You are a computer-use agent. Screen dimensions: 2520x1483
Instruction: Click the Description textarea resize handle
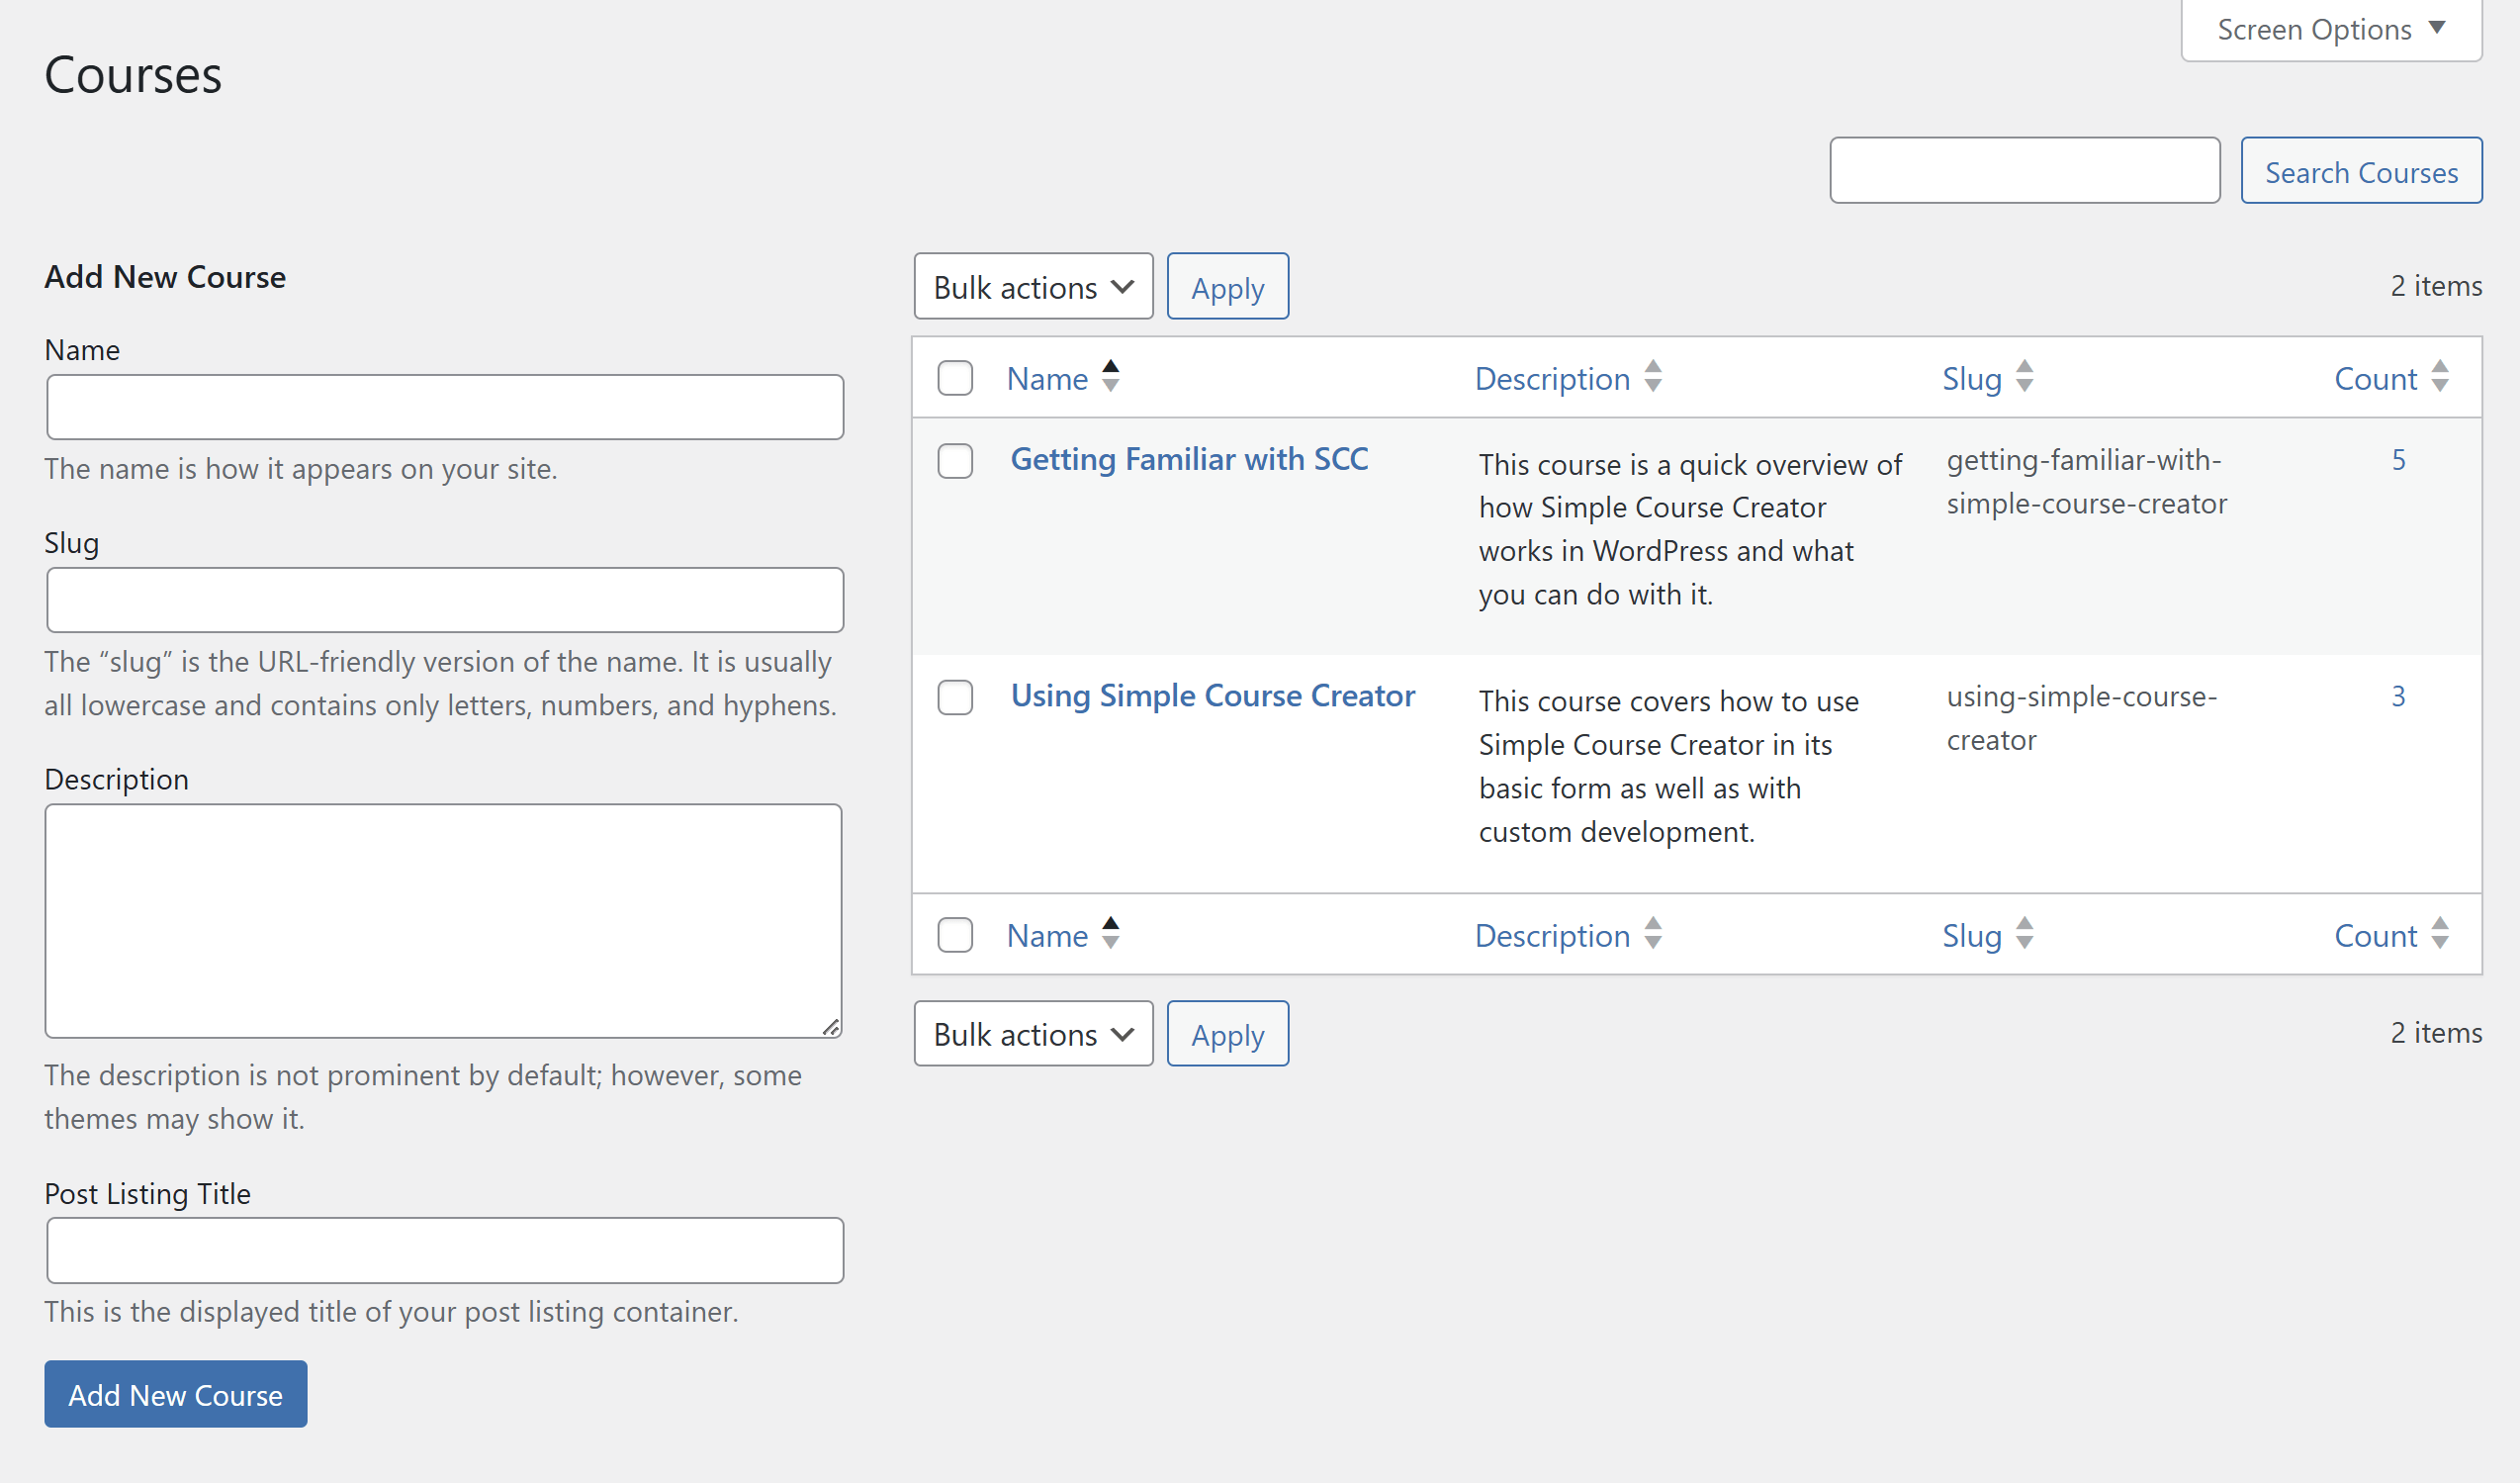[831, 1027]
